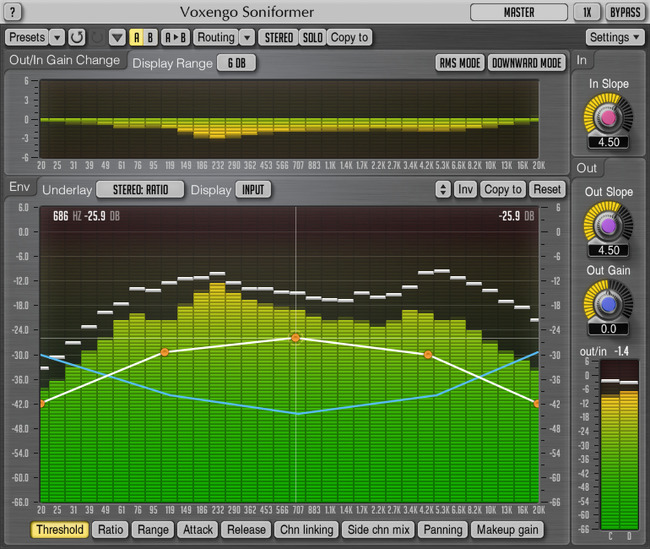The image size is (650, 549).
Task: Click In Slope value 4.50 field
Action: coord(608,142)
